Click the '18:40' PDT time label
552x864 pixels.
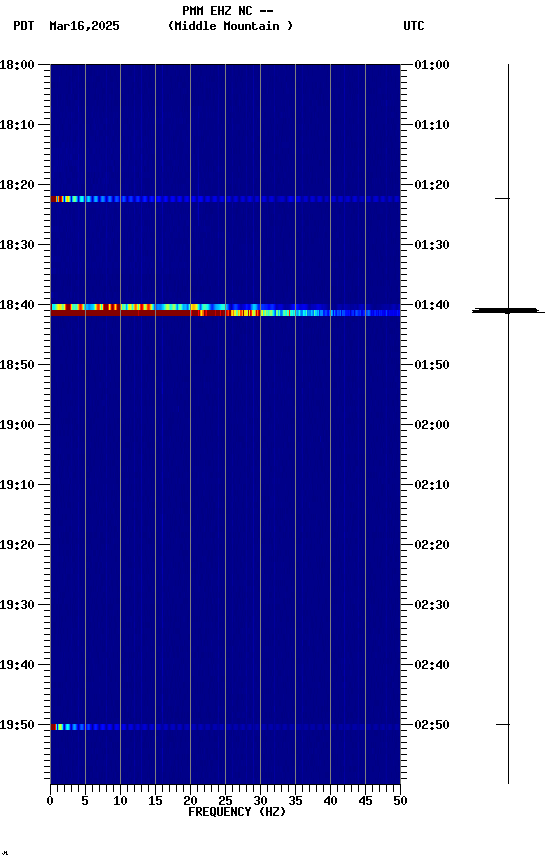17,305
